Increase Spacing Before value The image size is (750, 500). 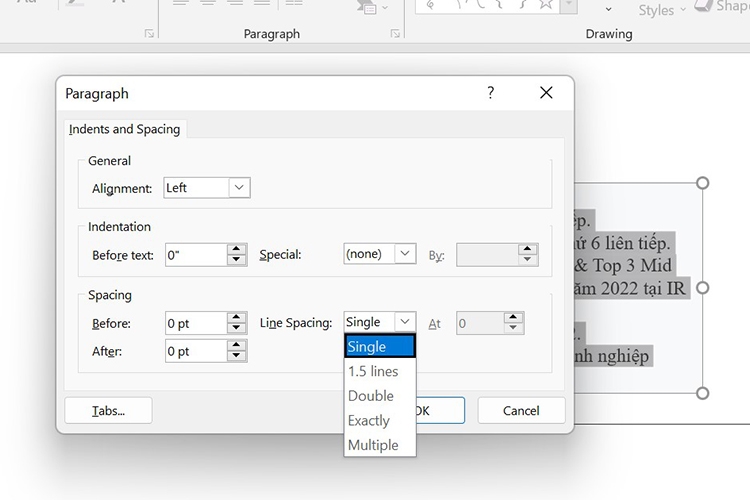pos(236,318)
